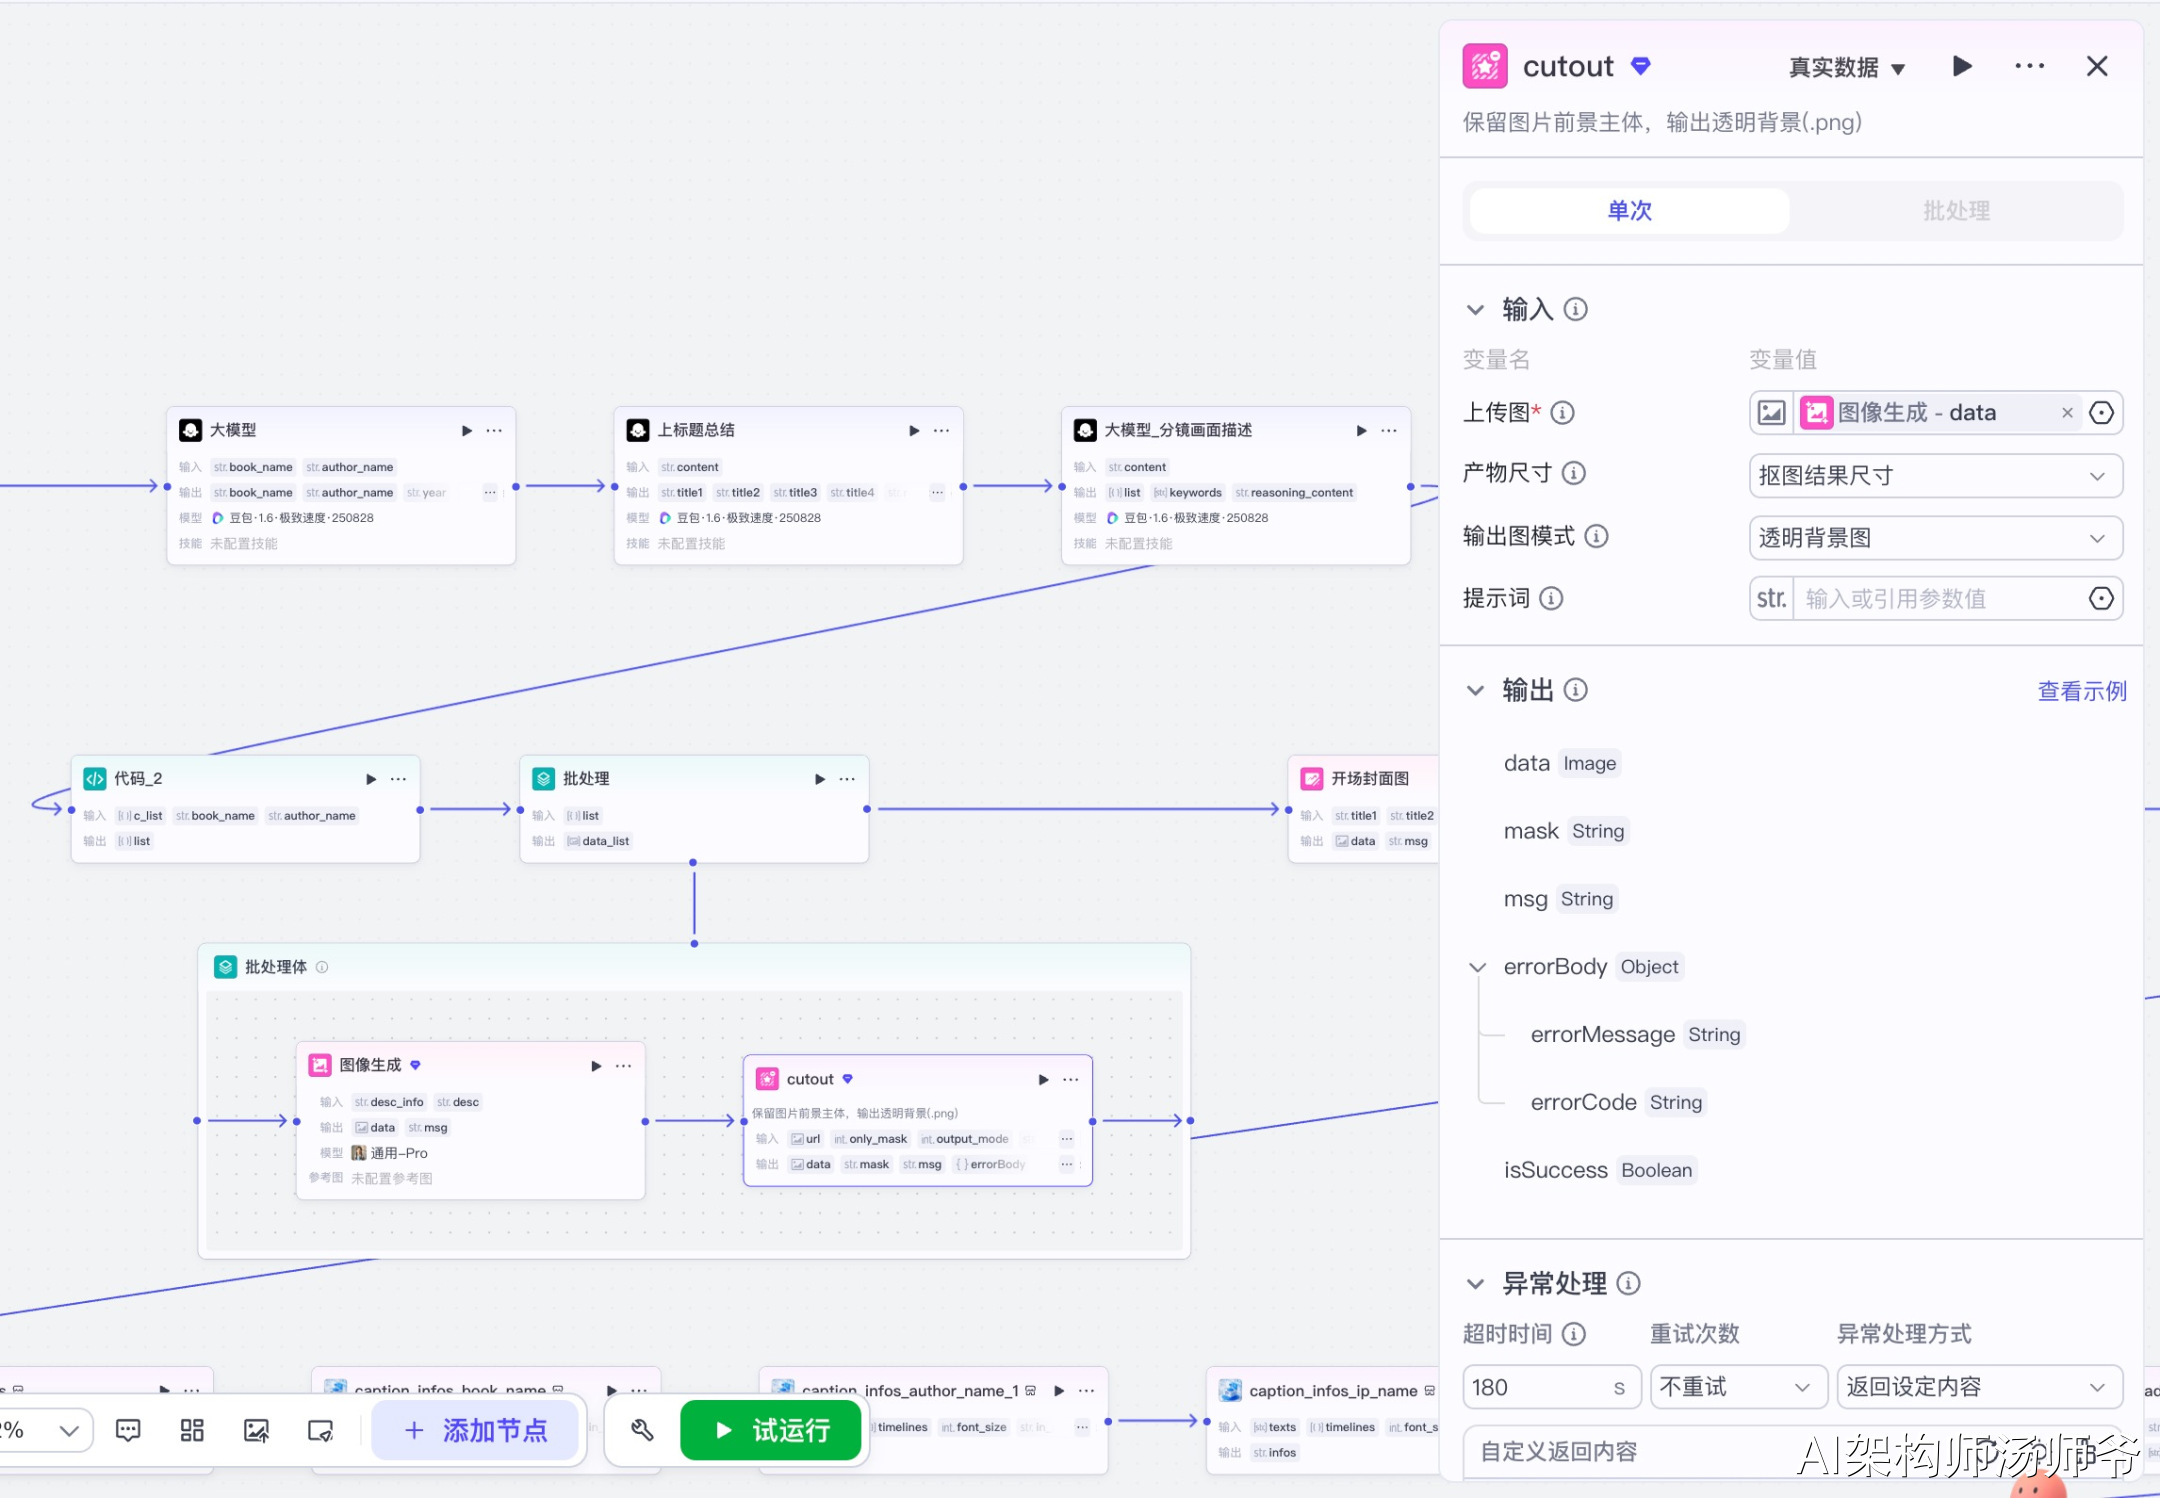Remove the 图像生成 - data value with its x
This screenshot has width=2160, height=1498.
2067,413
